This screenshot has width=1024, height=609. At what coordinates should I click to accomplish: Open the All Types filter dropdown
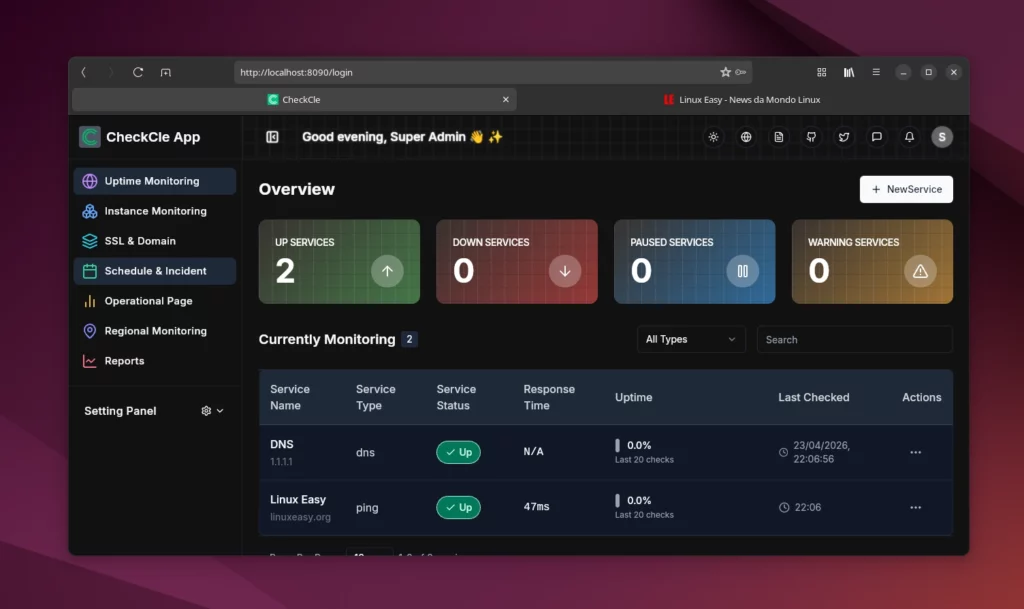coord(691,339)
